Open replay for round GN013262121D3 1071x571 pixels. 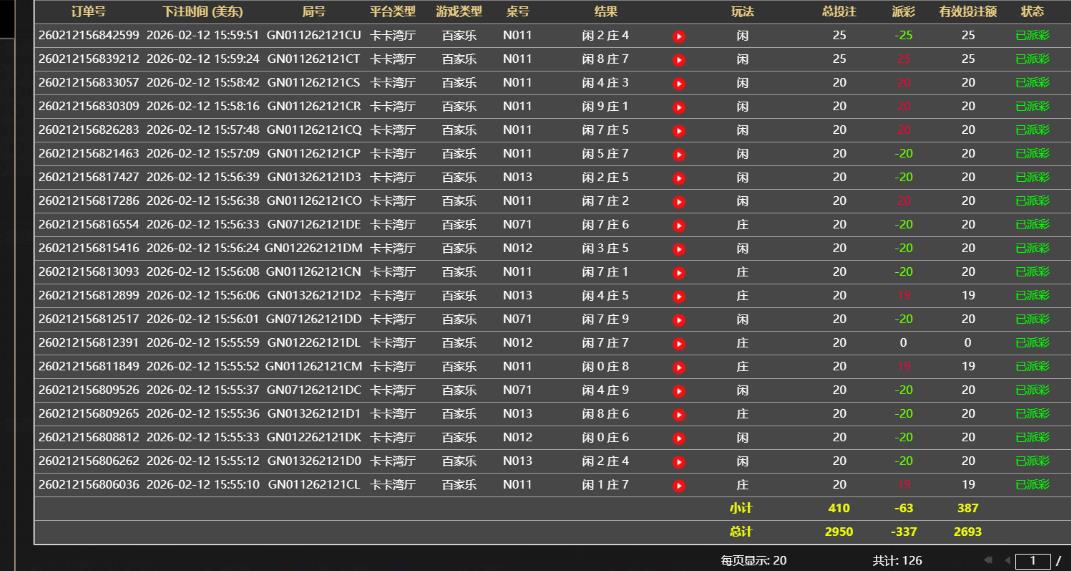(679, 178)
